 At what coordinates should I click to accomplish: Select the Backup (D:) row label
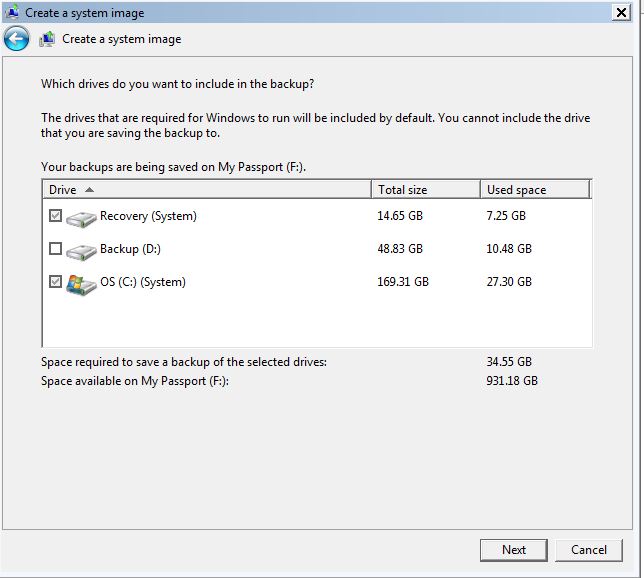point(130,249)
